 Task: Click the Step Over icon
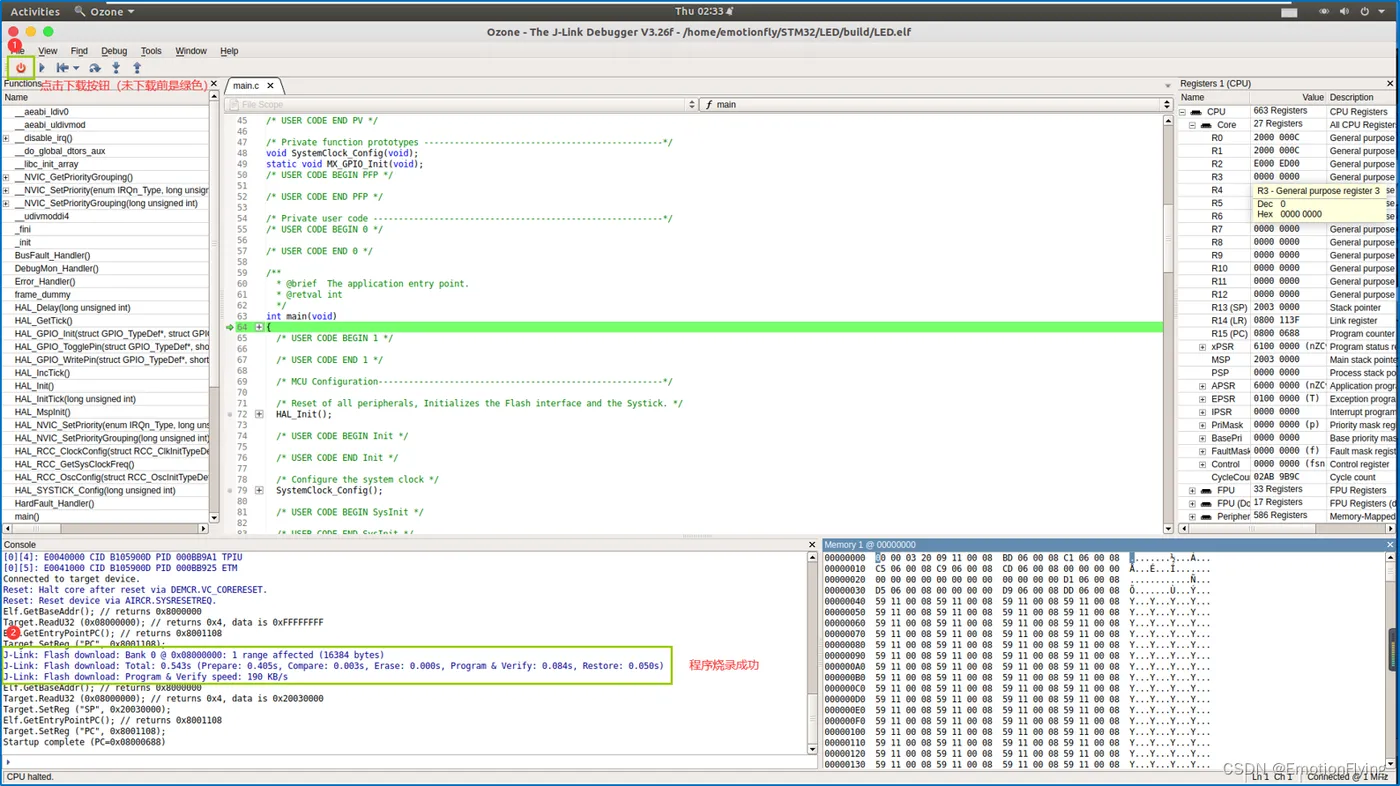95,68
